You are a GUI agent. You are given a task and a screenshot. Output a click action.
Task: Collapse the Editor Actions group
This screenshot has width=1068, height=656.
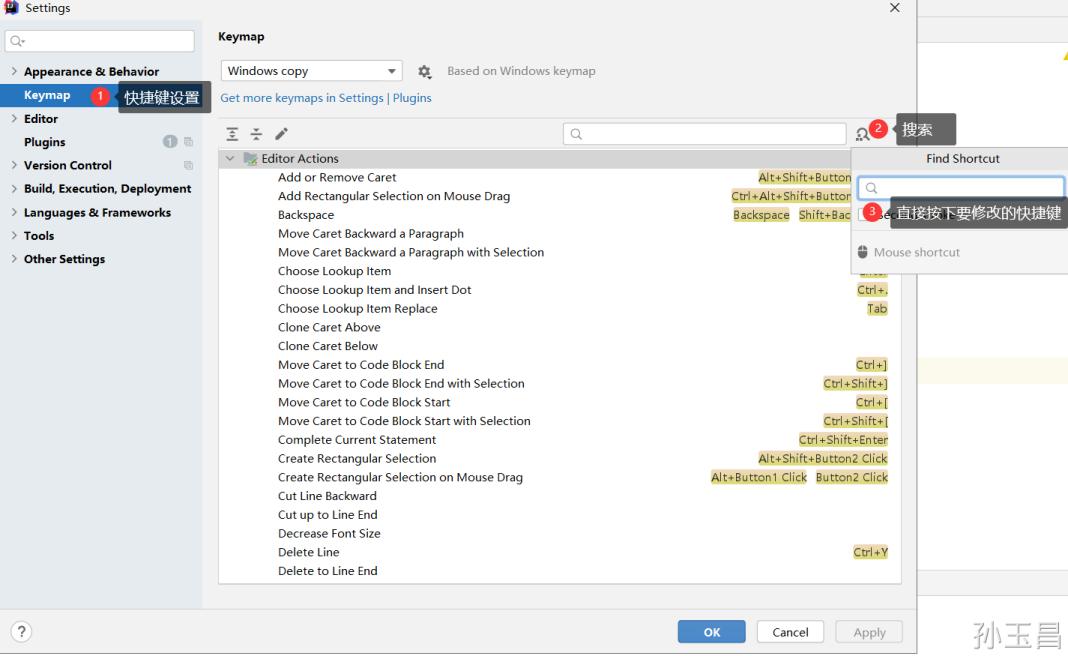coord(229,157)
